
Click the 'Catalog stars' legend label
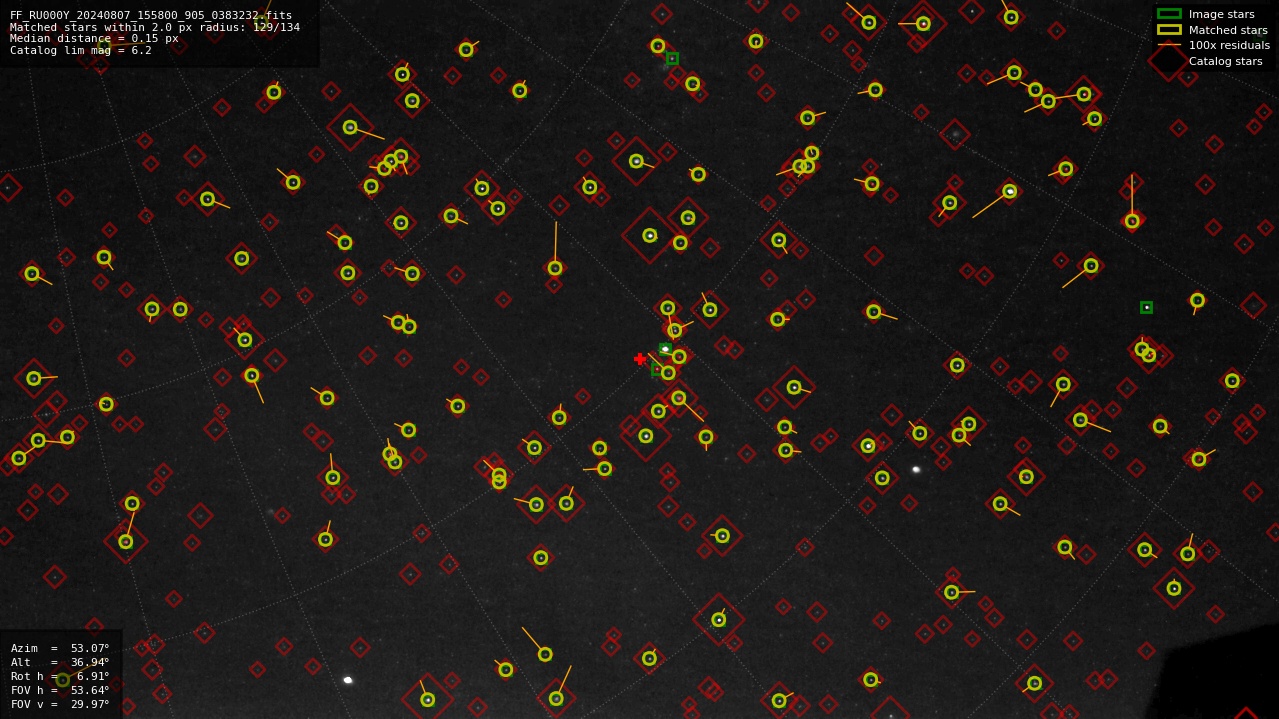tap(1225, 61)
